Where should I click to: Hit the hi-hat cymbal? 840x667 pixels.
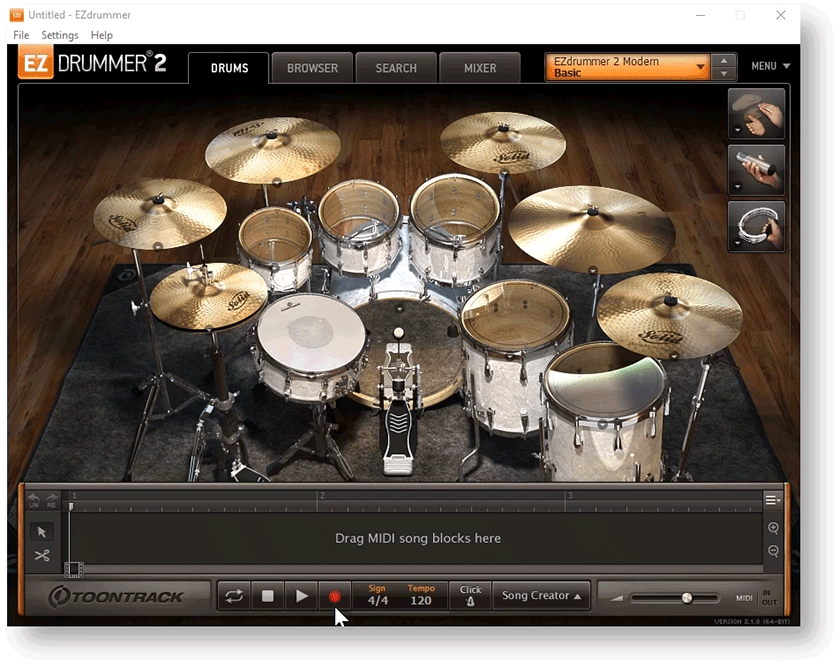pos(208,295)
